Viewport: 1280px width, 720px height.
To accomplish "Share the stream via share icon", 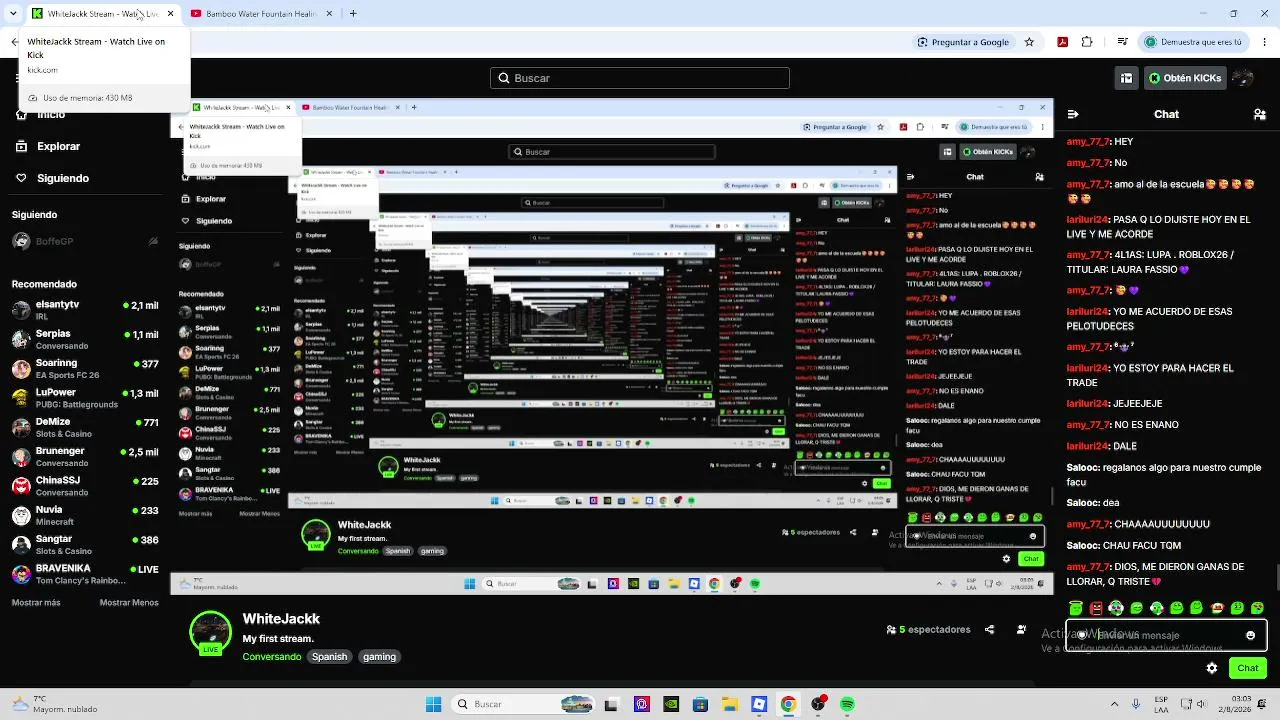I will pyautogui.click(x=989, y=630).
